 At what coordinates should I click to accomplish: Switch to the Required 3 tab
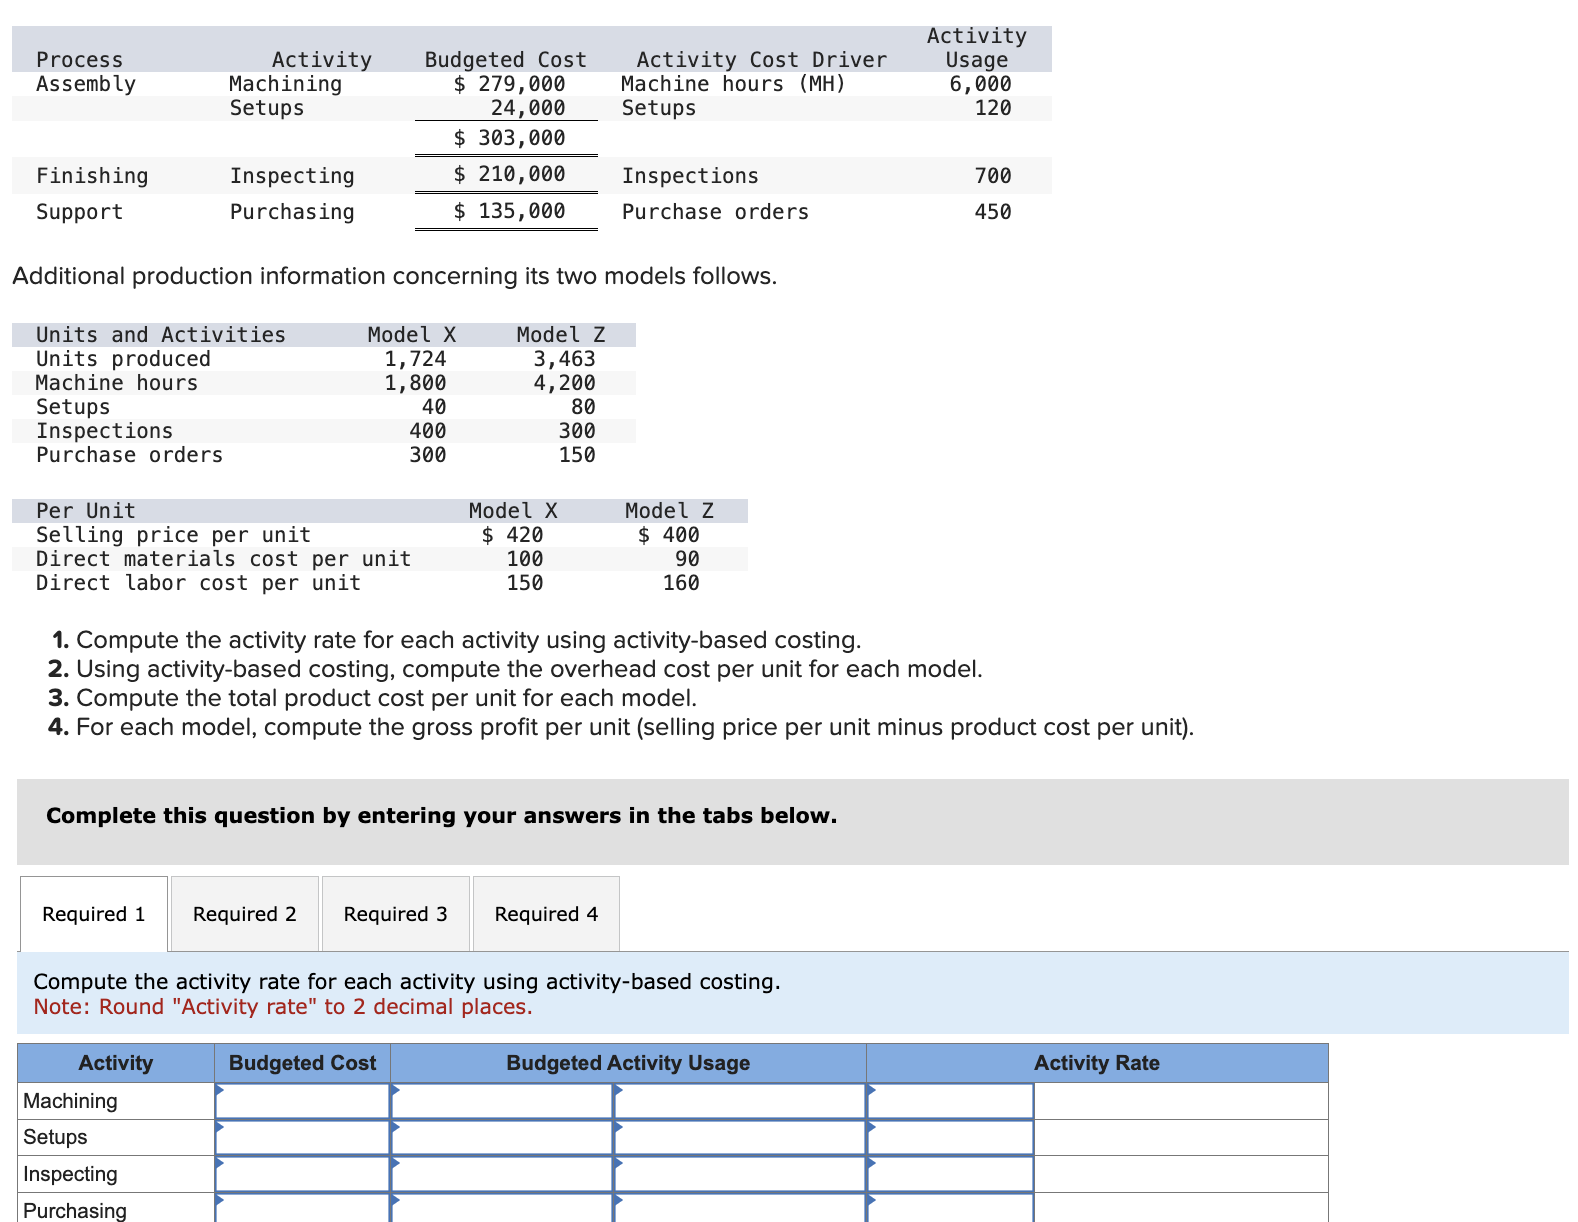(396, 914)
